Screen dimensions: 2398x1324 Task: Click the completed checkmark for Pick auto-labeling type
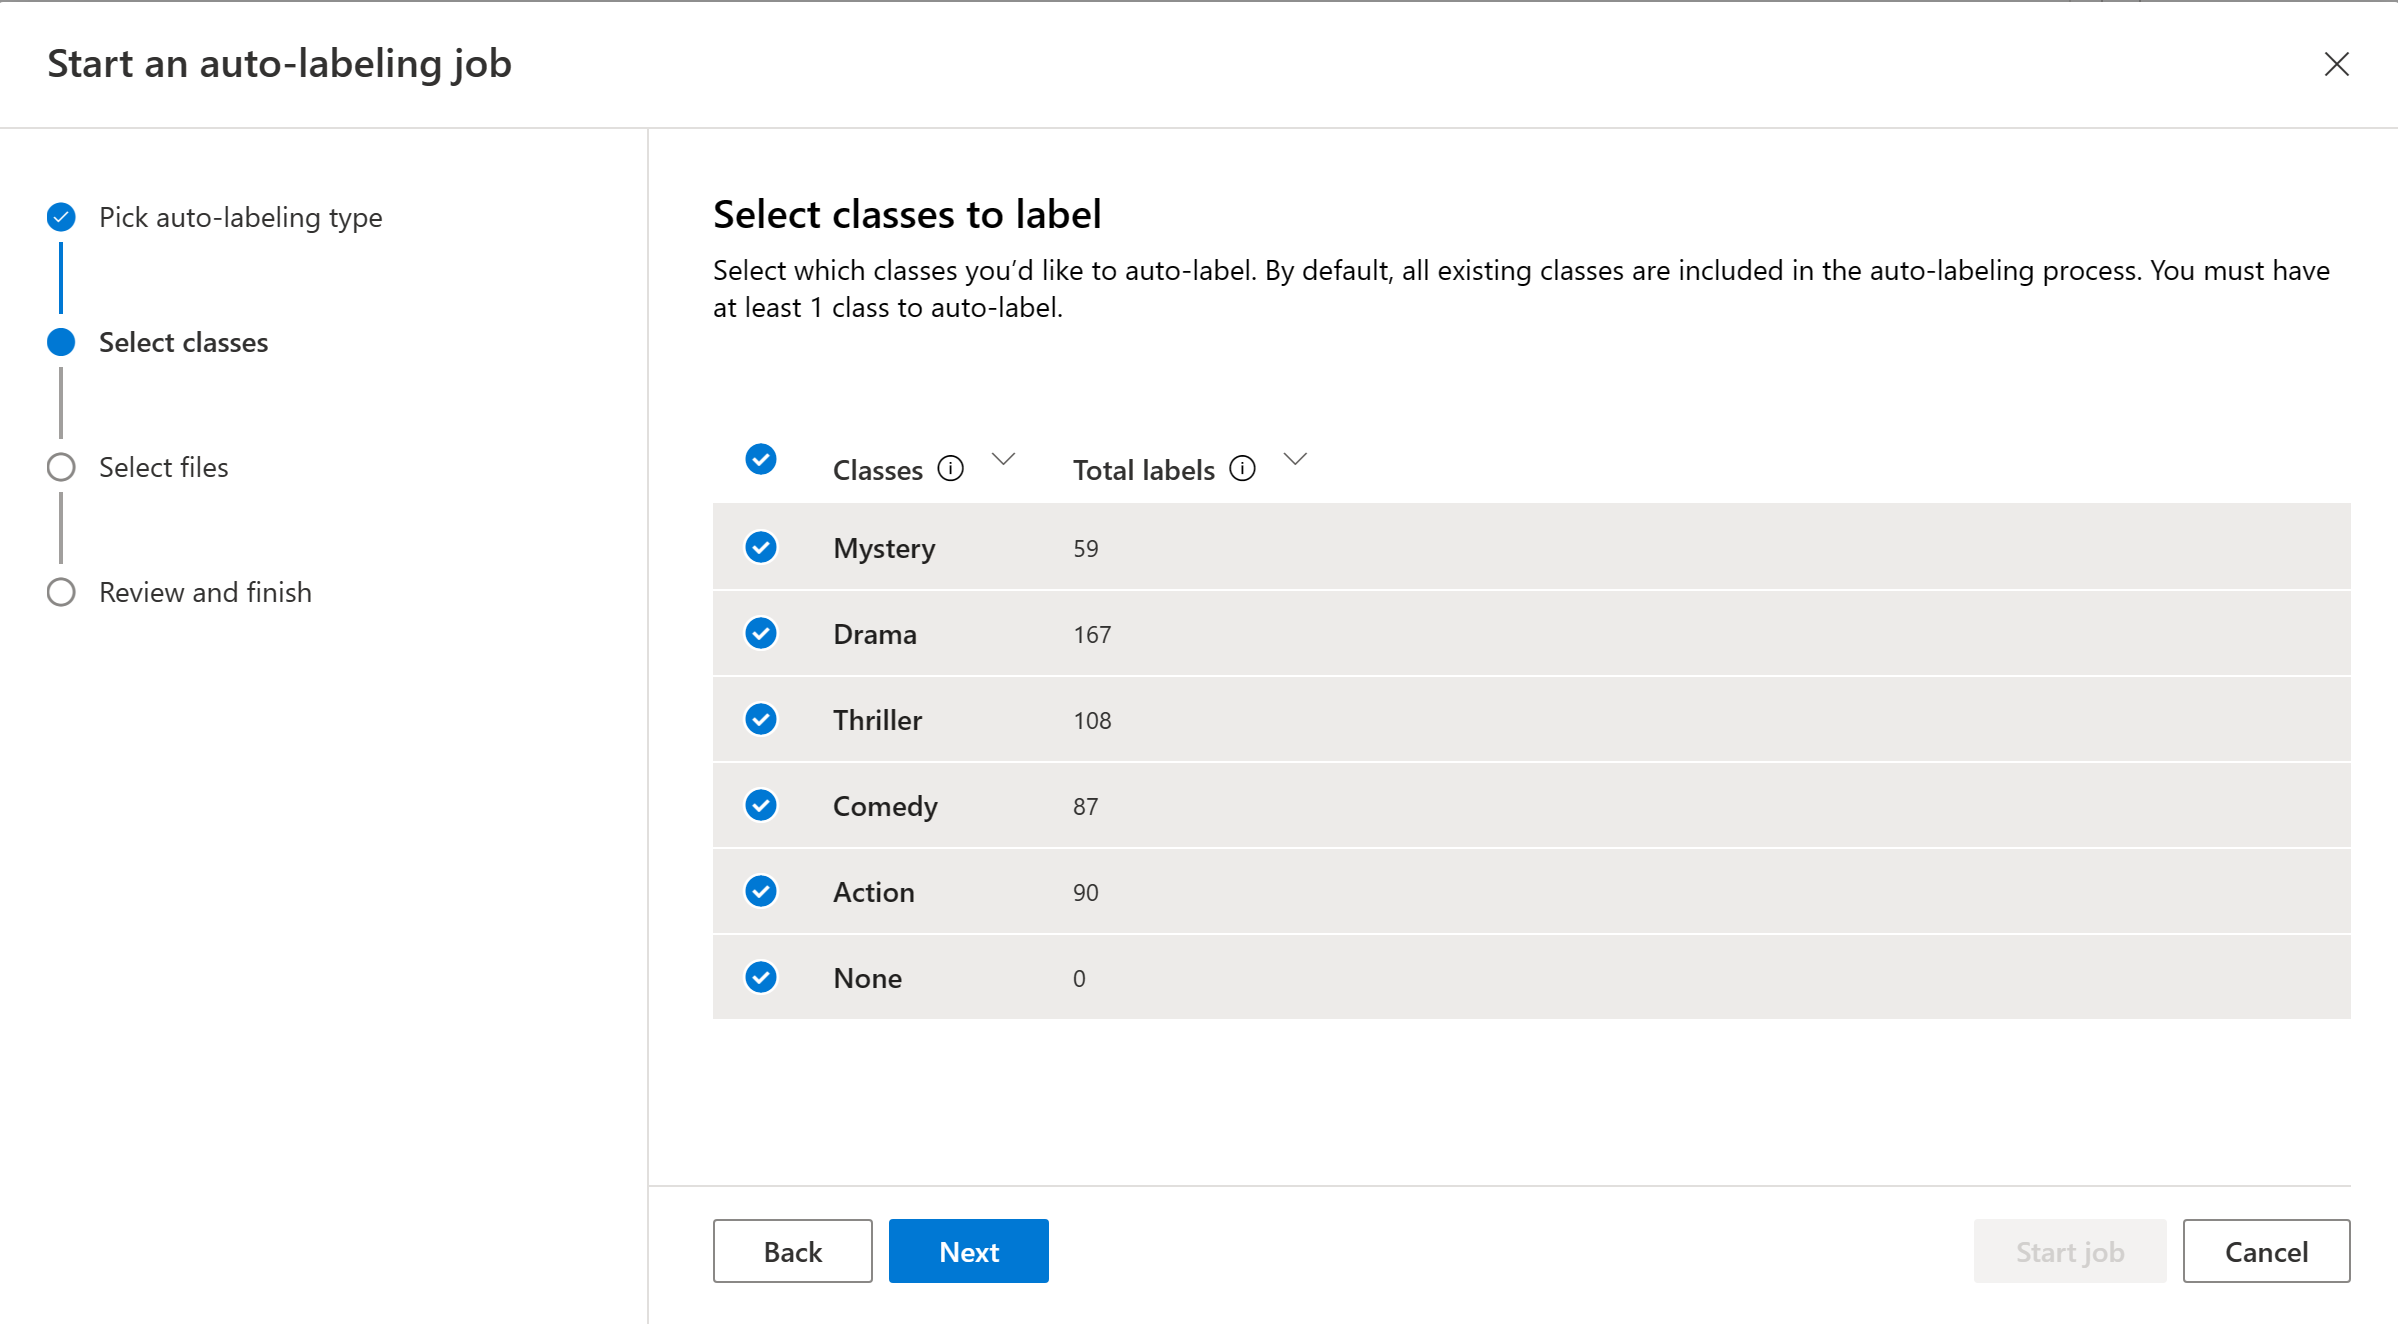point(60,217)
